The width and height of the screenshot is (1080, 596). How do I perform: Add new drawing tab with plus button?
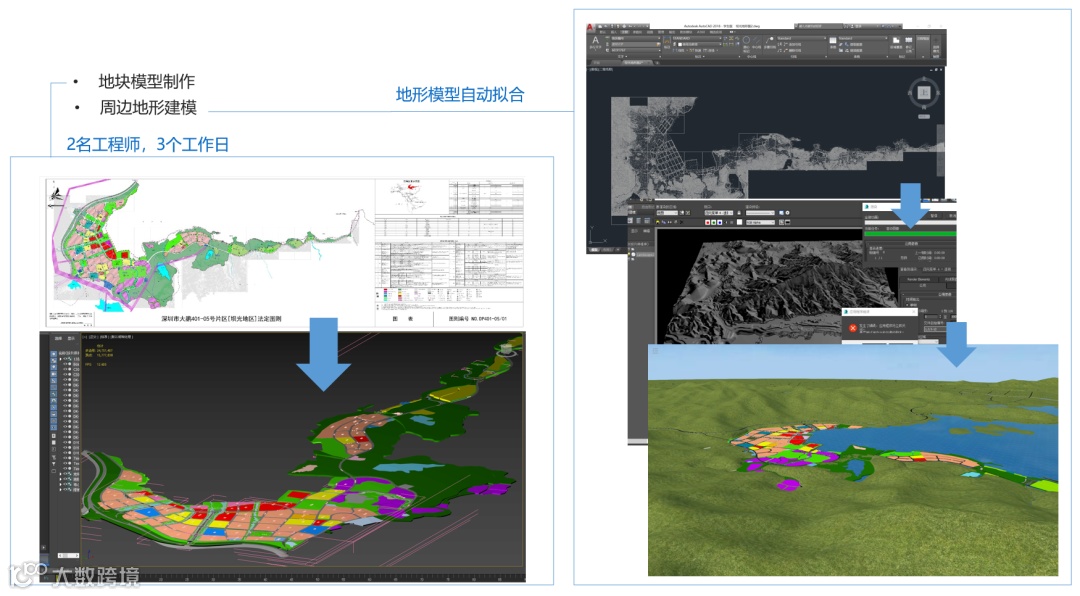click(x=658, y=63)
